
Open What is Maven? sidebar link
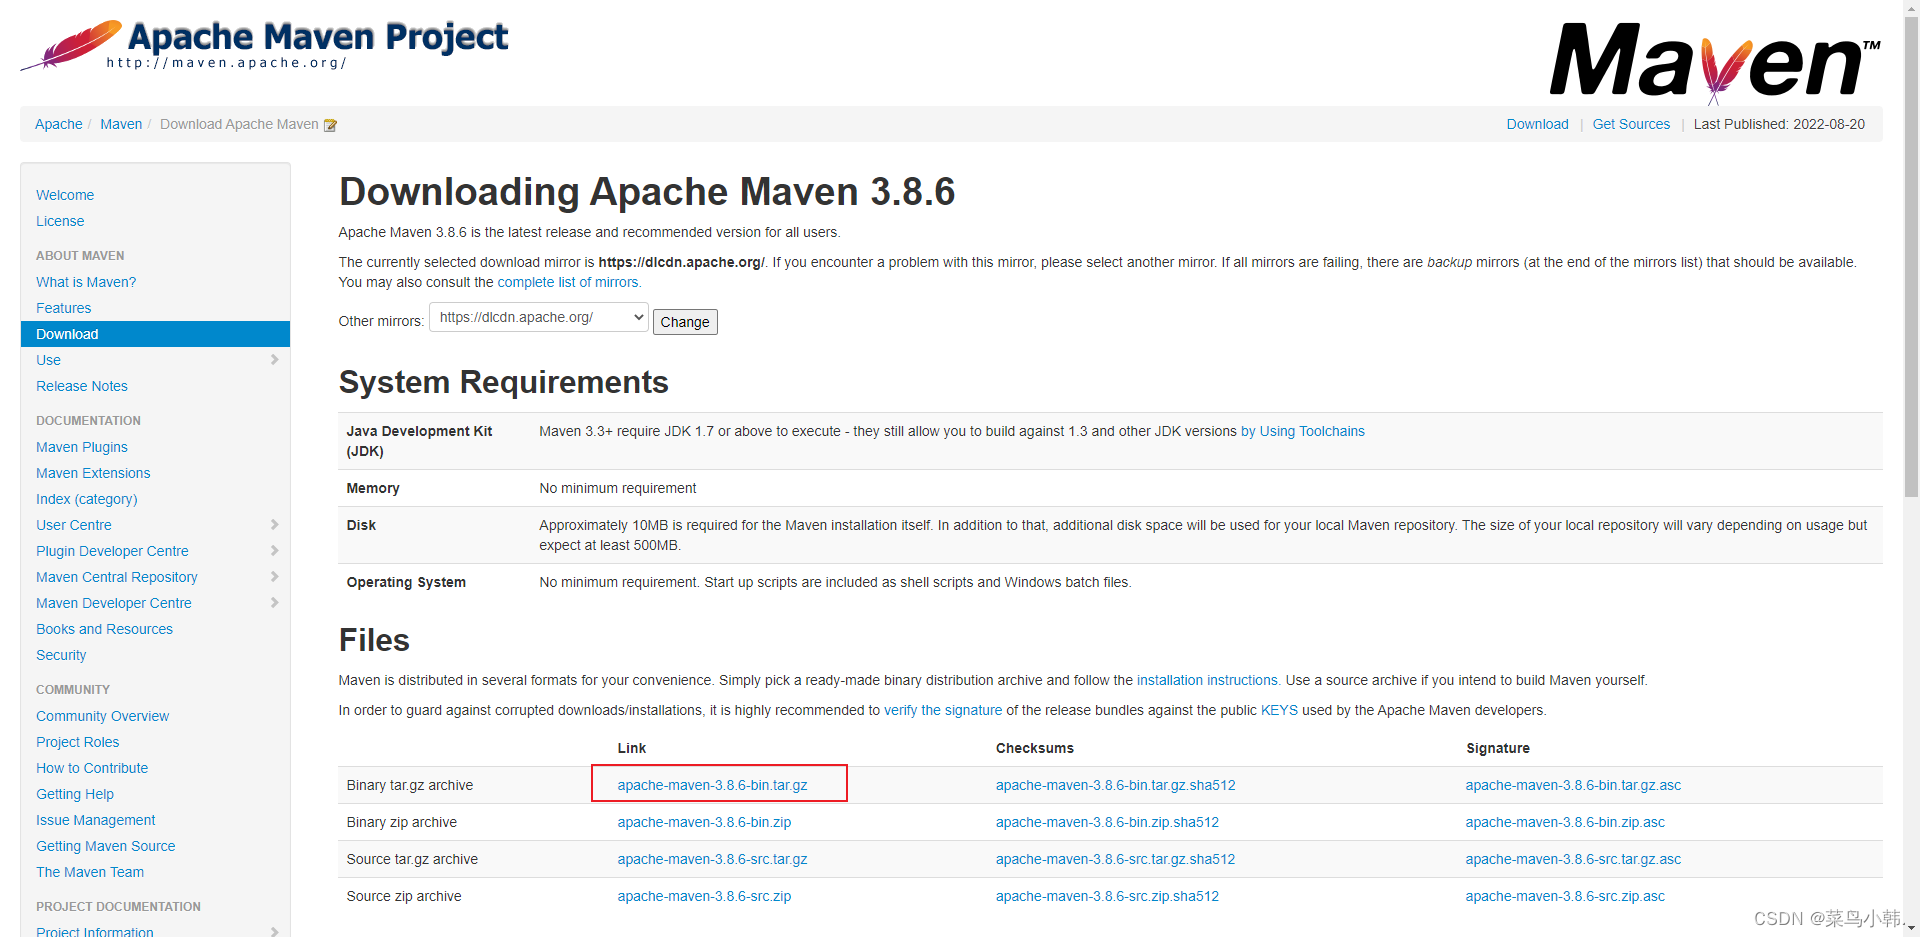(x=86, y=282)
